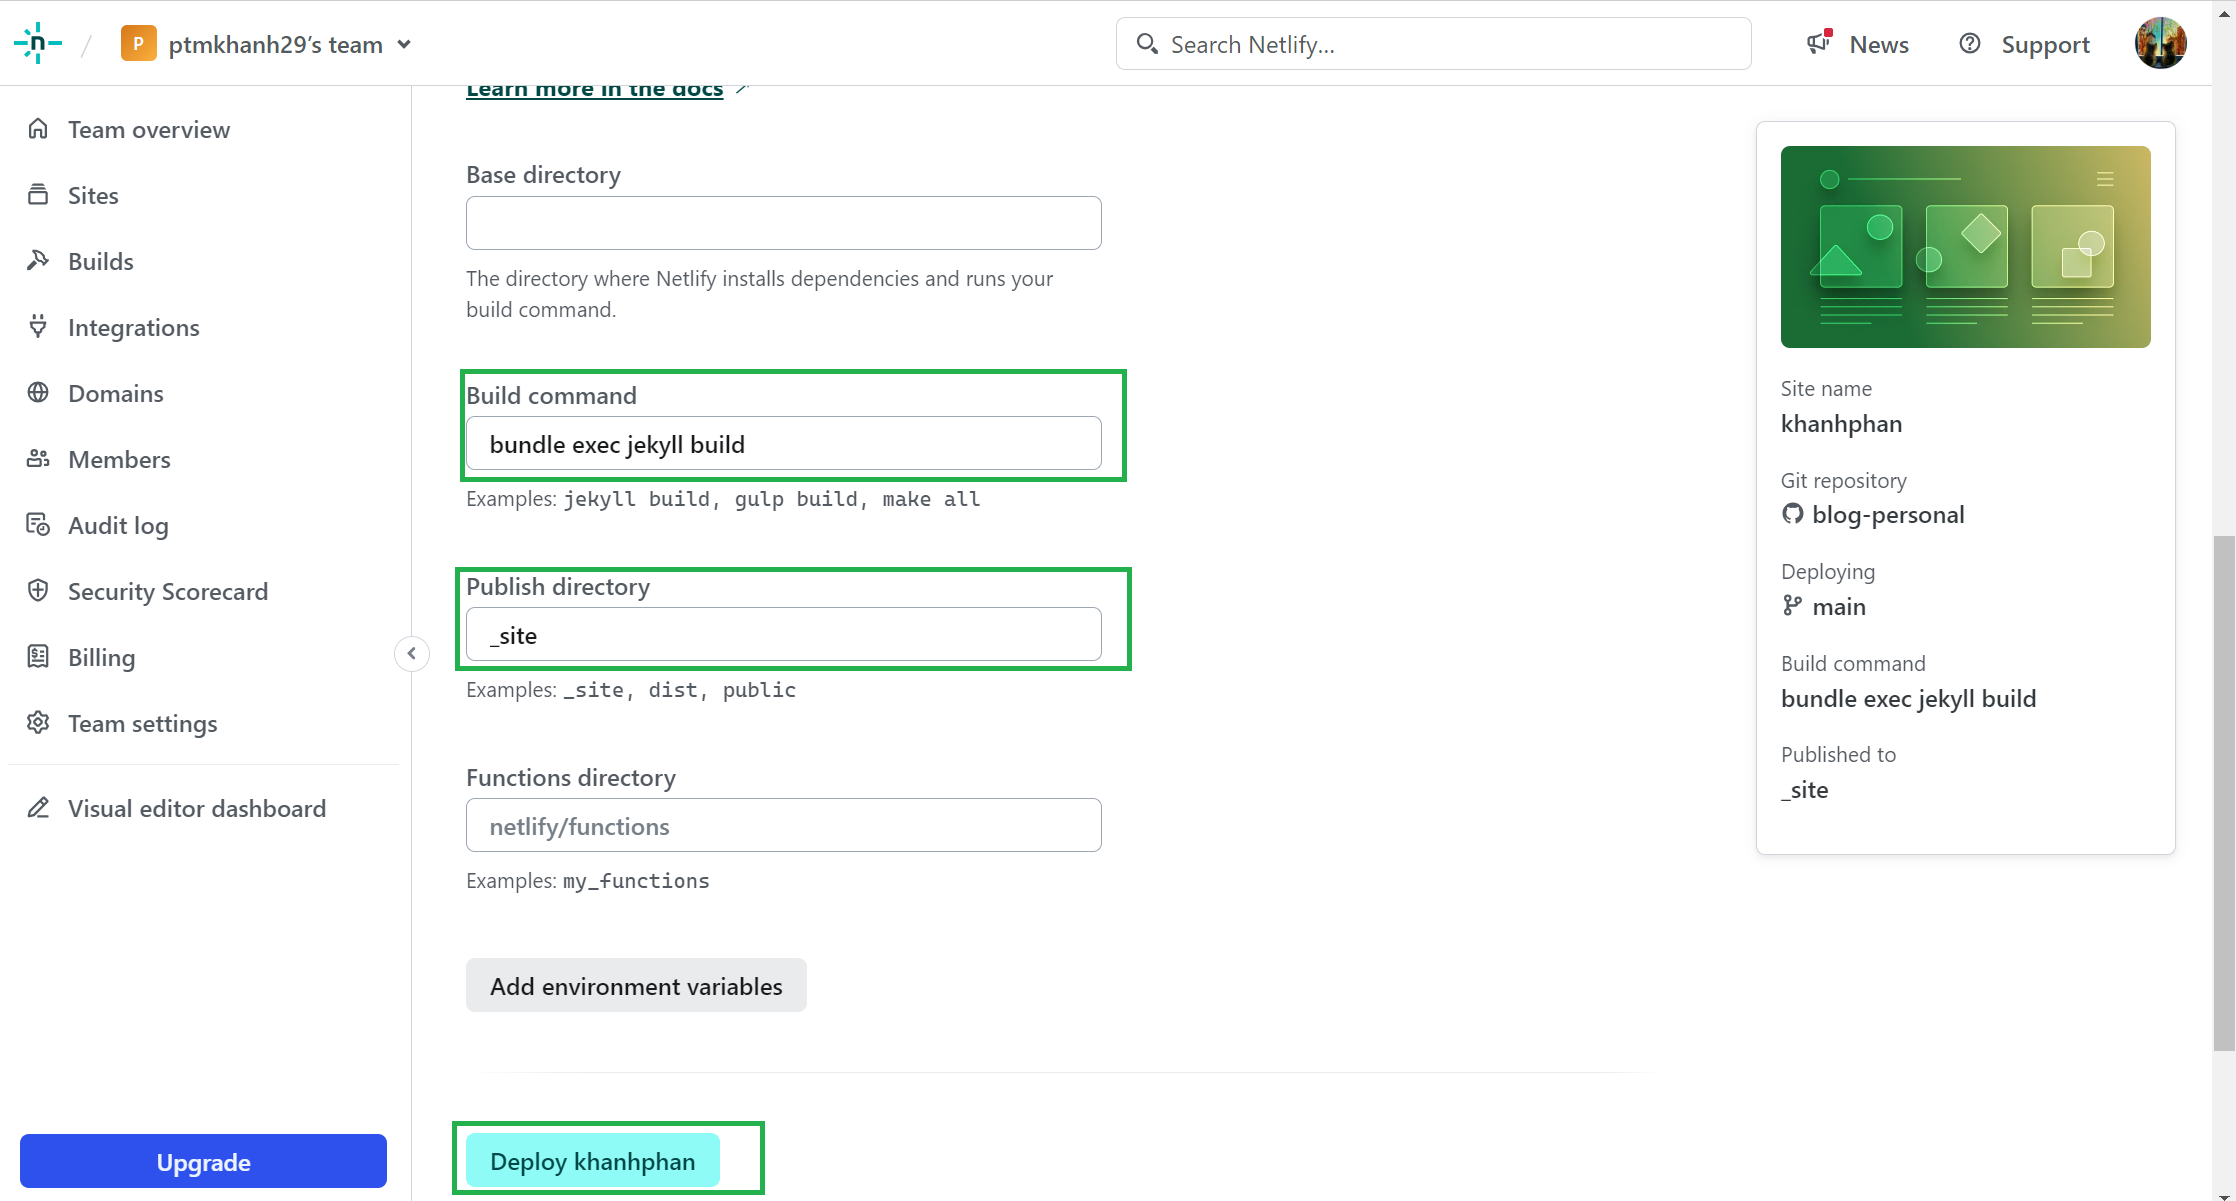This screenshot has height=1201, width=2236.
Task: Click the Support question mark icon
Action: coord(1969,43)
